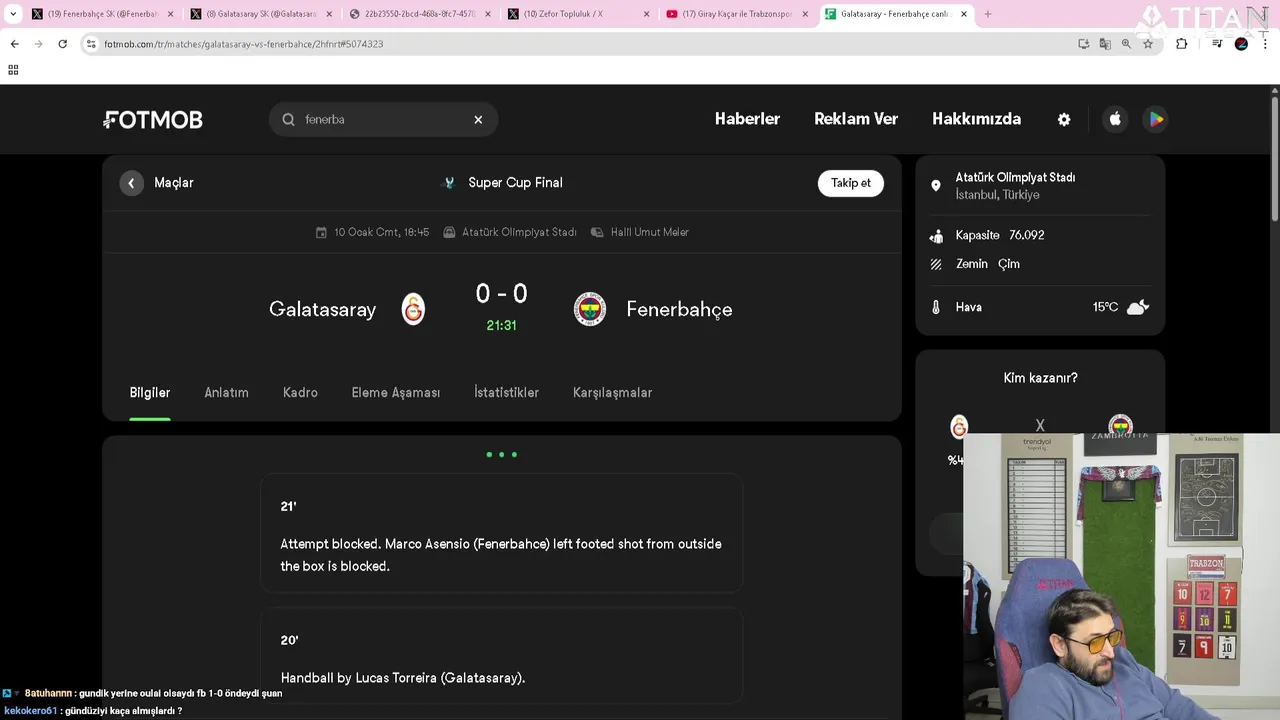
Task: Click the 21' Marco Asensio attempt blocked entry
Action: 501,533
